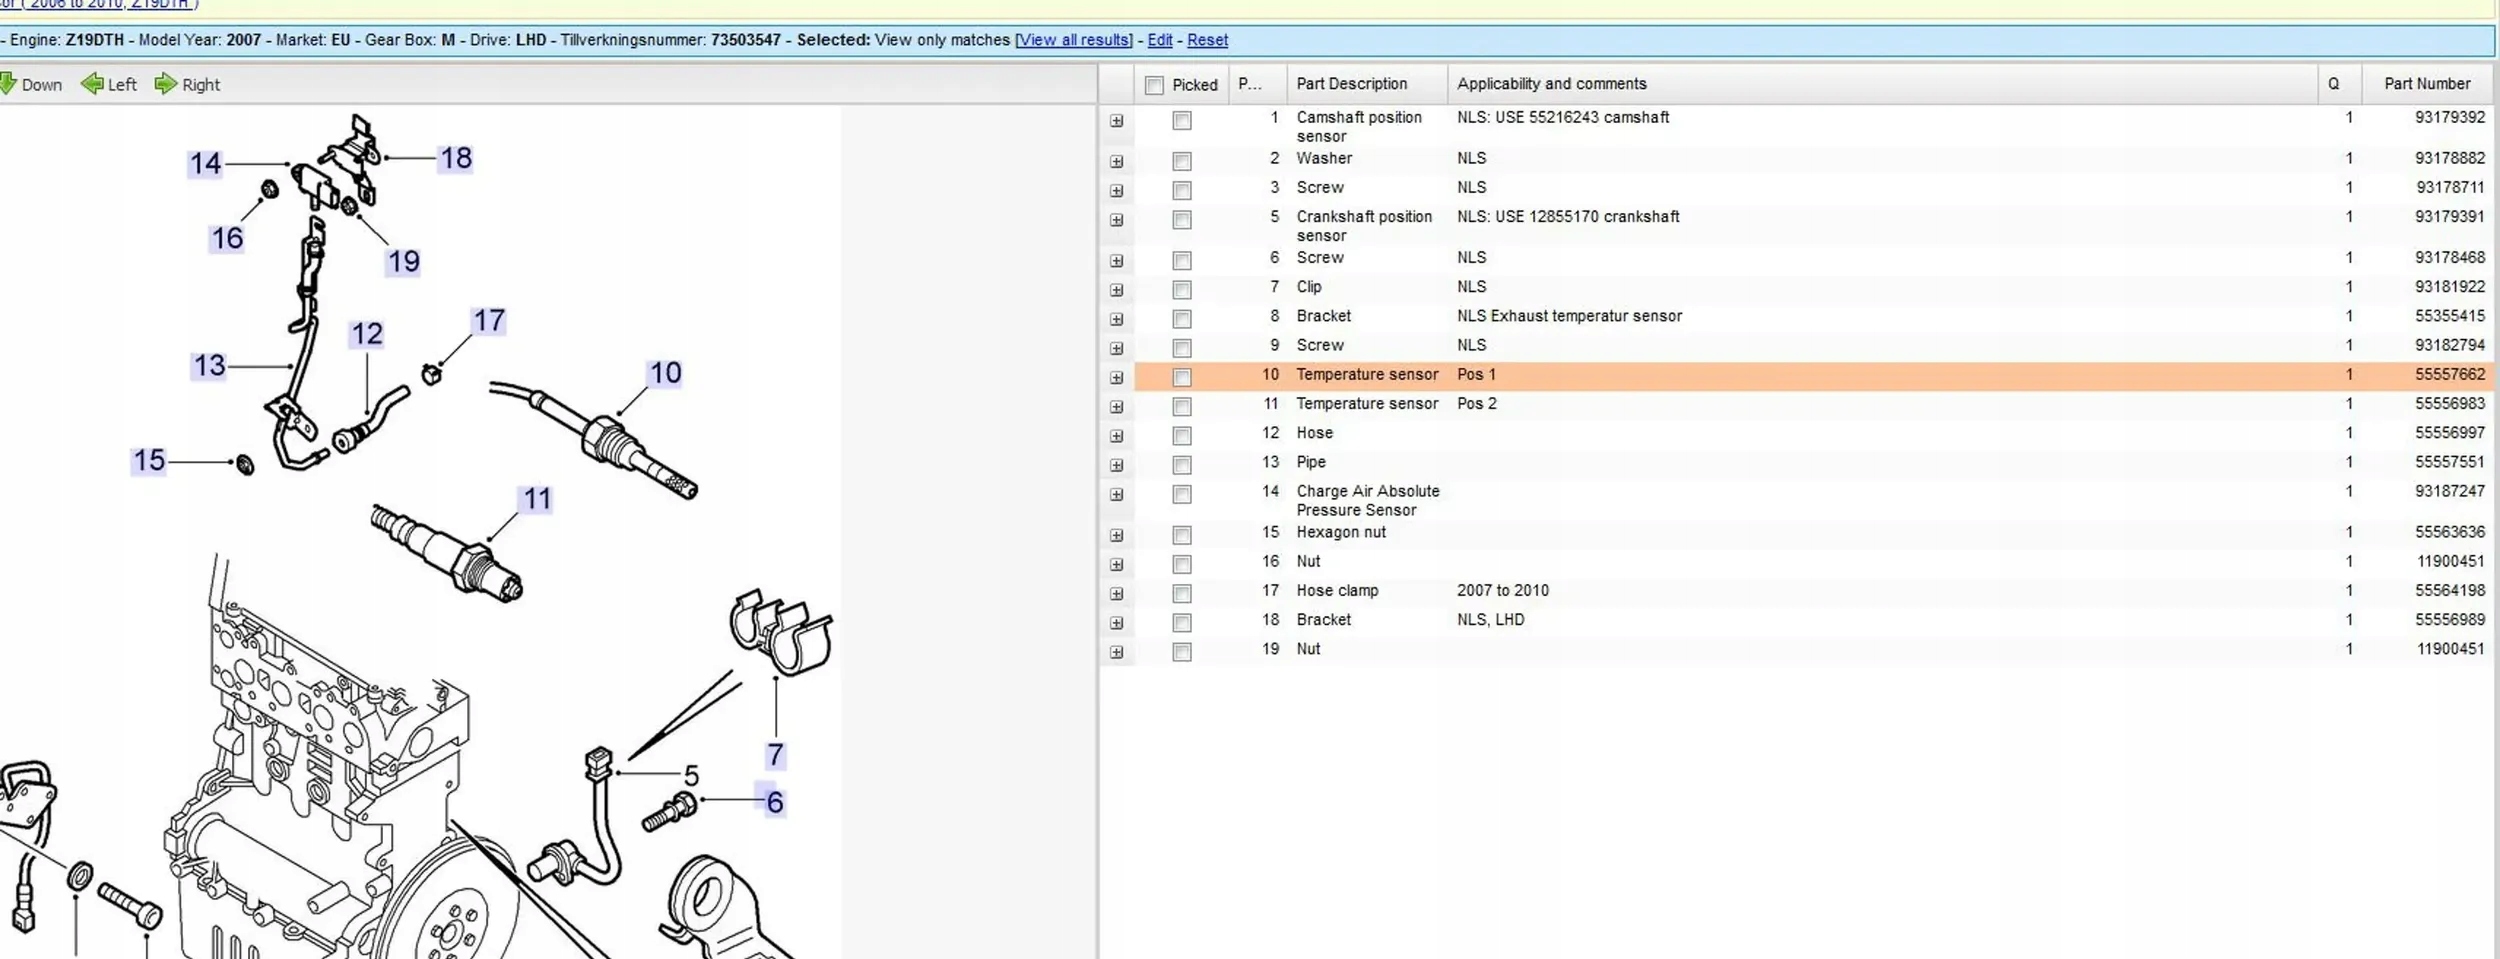Check the Crankshaft position sensor row checkbox
This screenshot has width=2500, height=959.
1182,220
